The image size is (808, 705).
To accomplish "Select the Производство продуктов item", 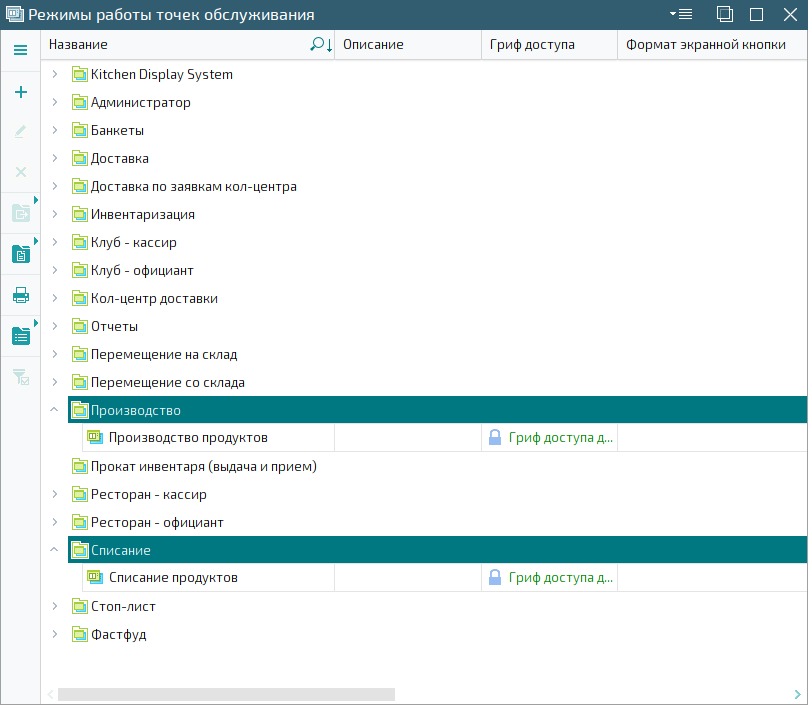I will [188, 438].
